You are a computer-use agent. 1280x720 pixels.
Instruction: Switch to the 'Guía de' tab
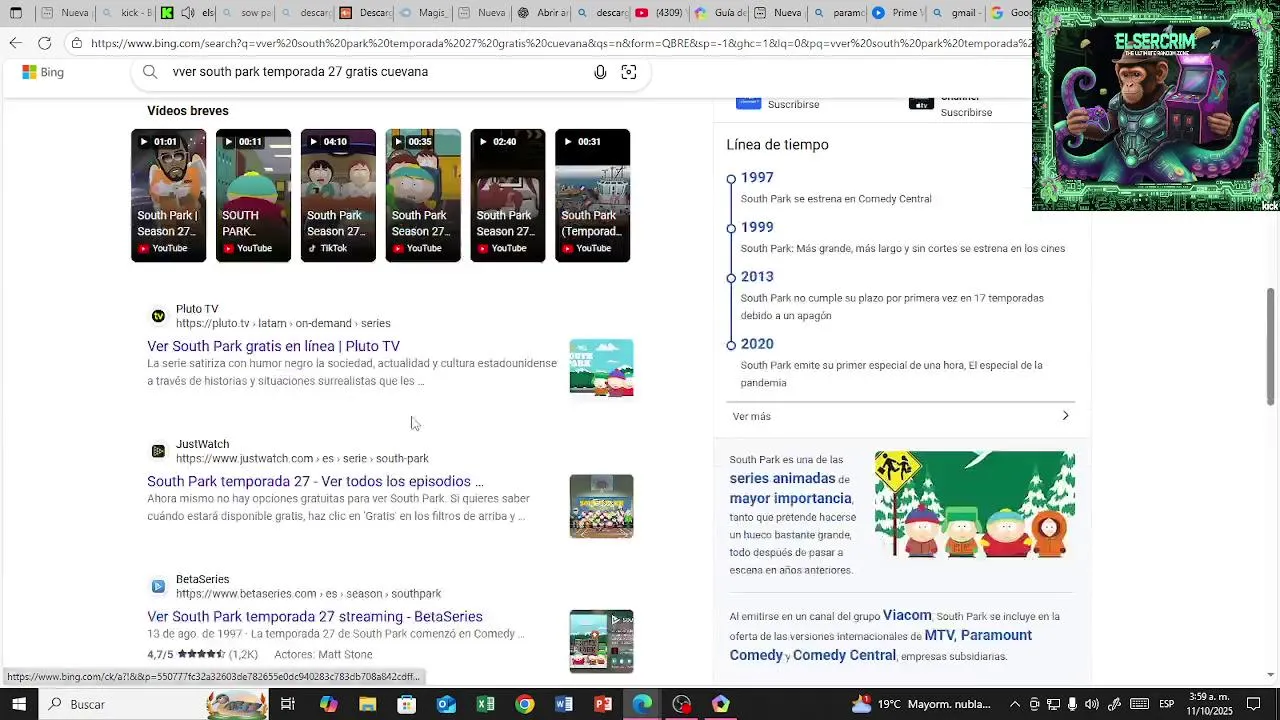[x=718, y=13]
